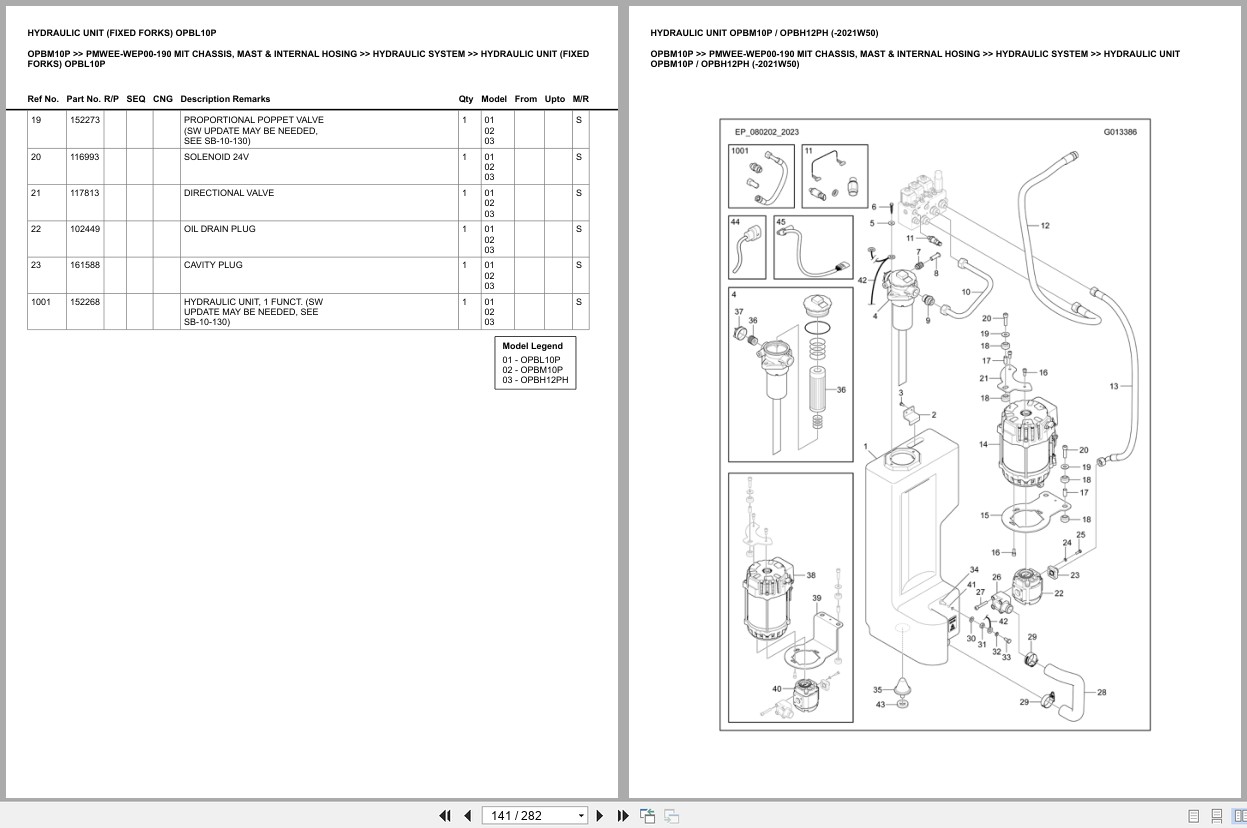This screenshot has height=828, width=1247.
Task: Click the Part No. column header
Action: click(83, 99)
